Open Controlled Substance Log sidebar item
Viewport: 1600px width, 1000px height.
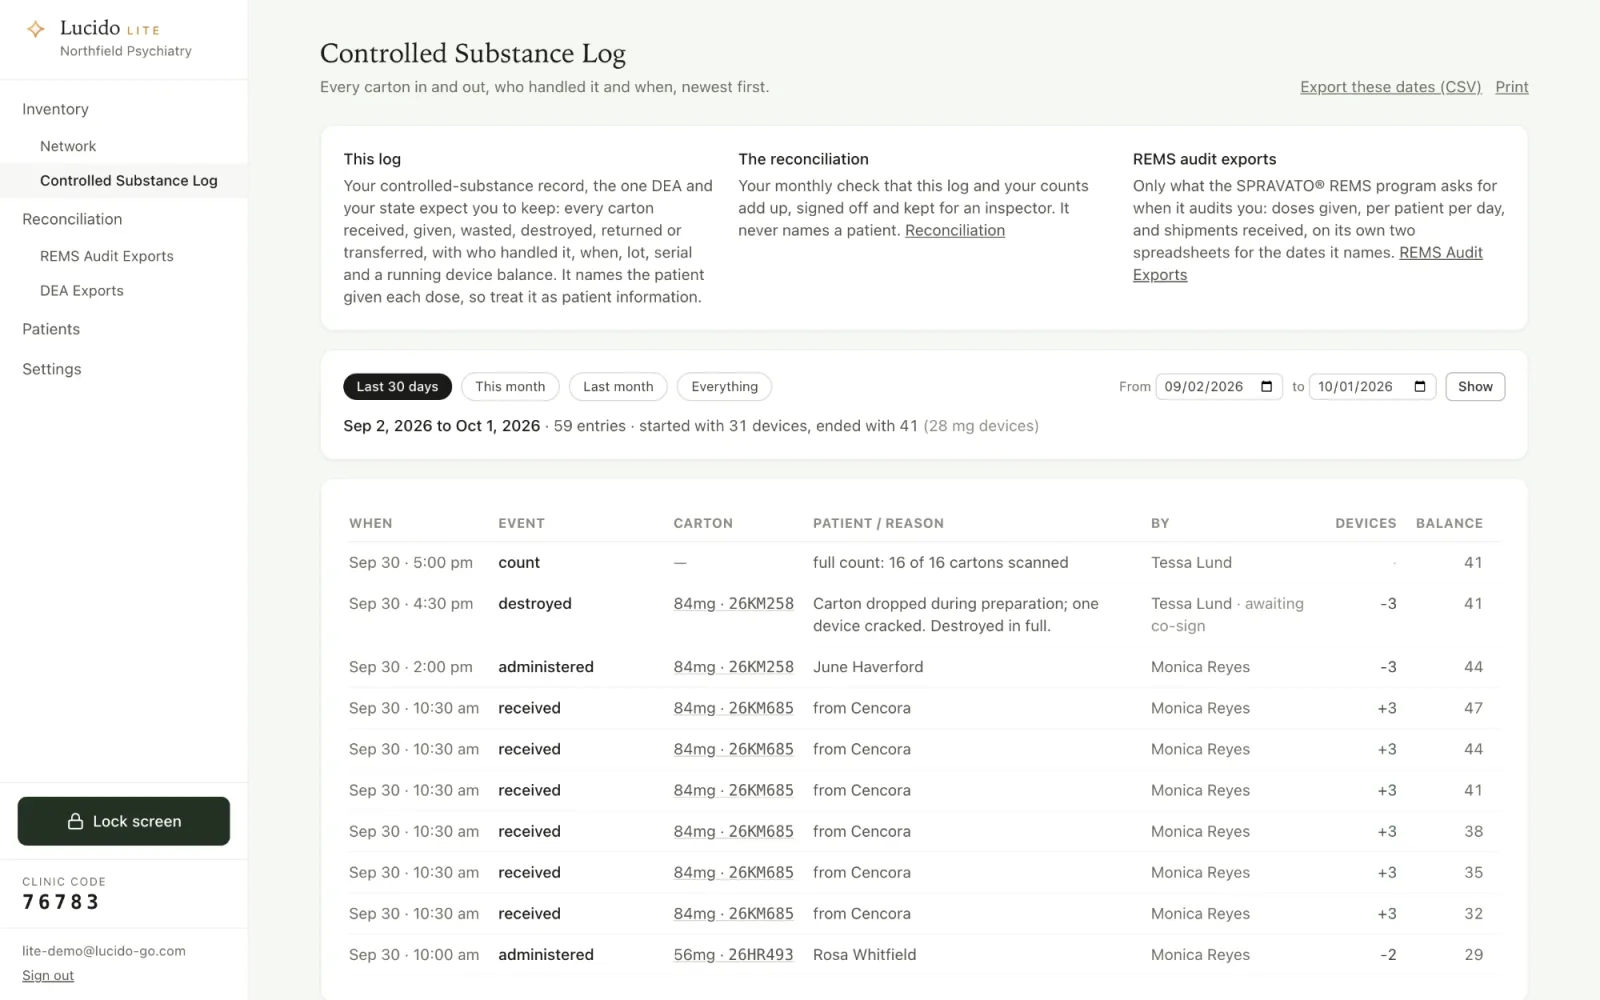click(124, 181)
